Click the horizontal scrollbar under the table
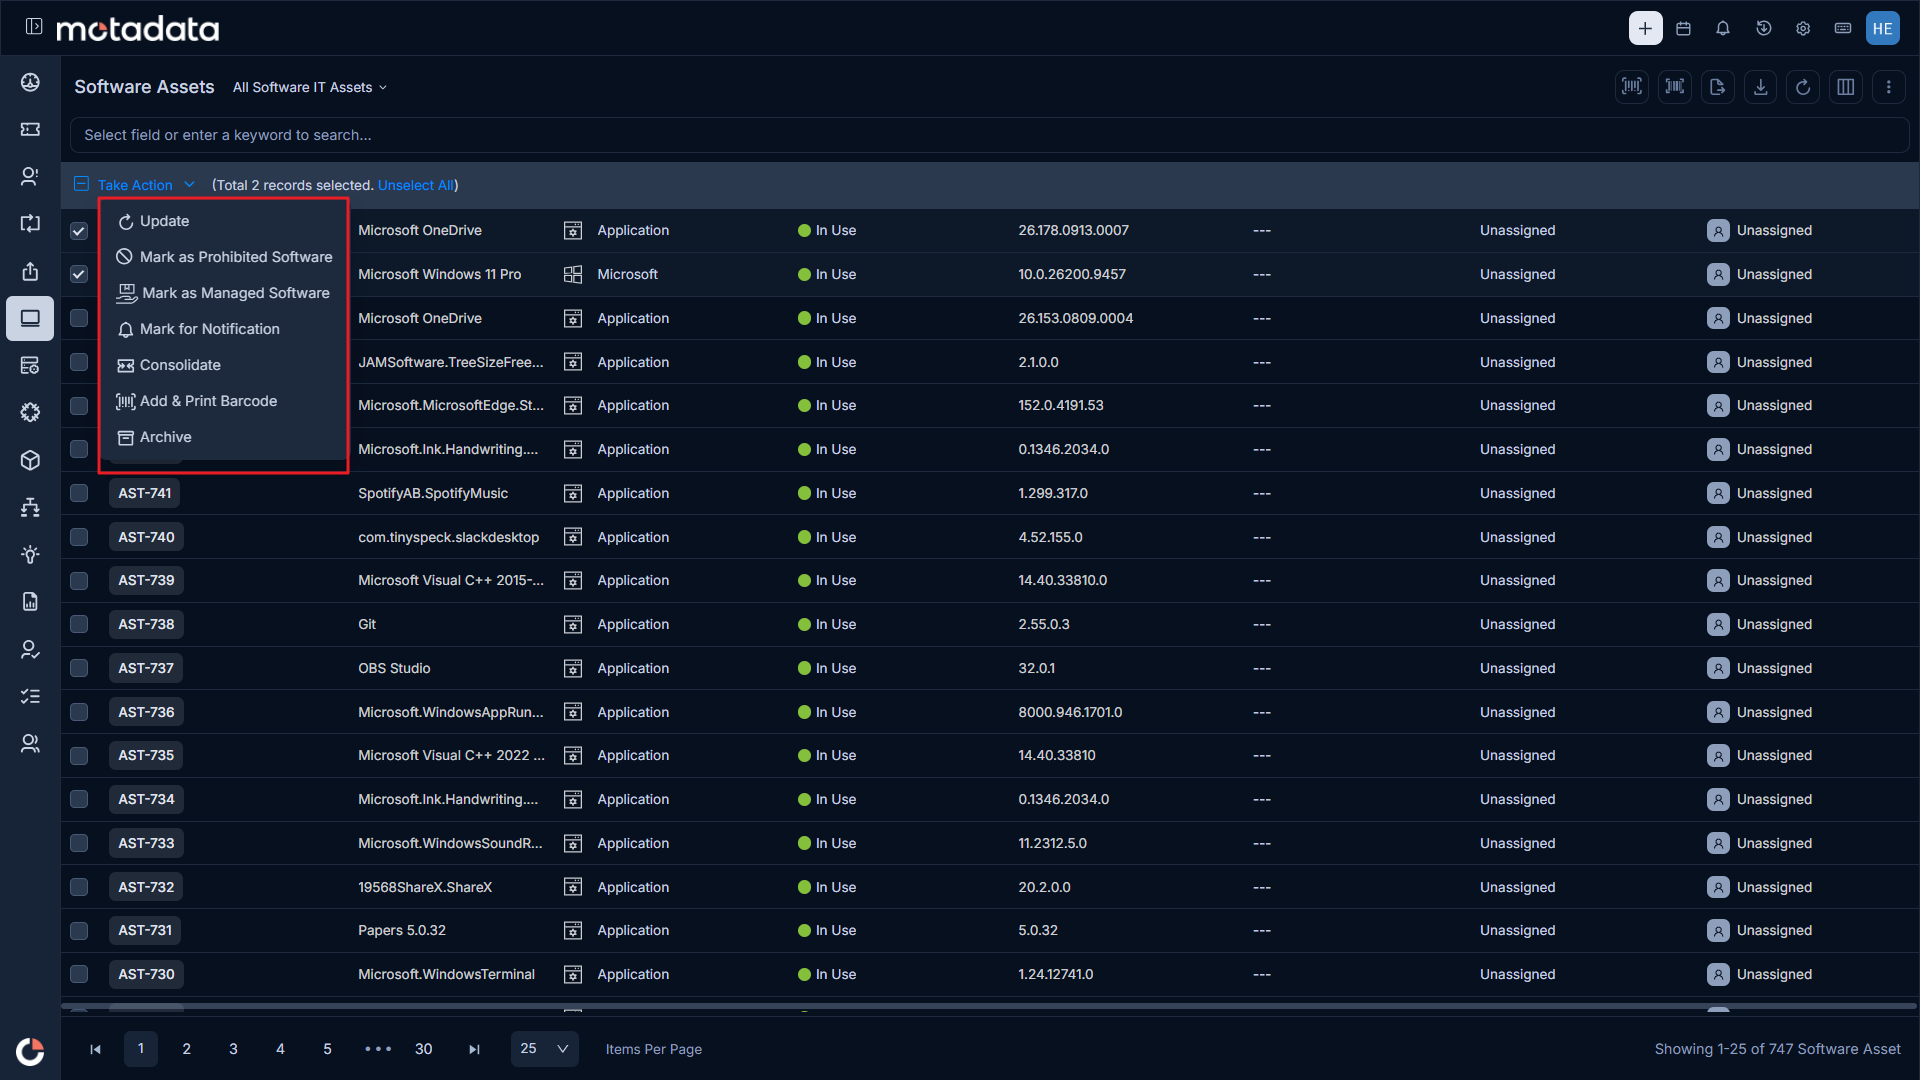The width and height of the screenshot is (1920, 1080). [x=989, y=1005]
